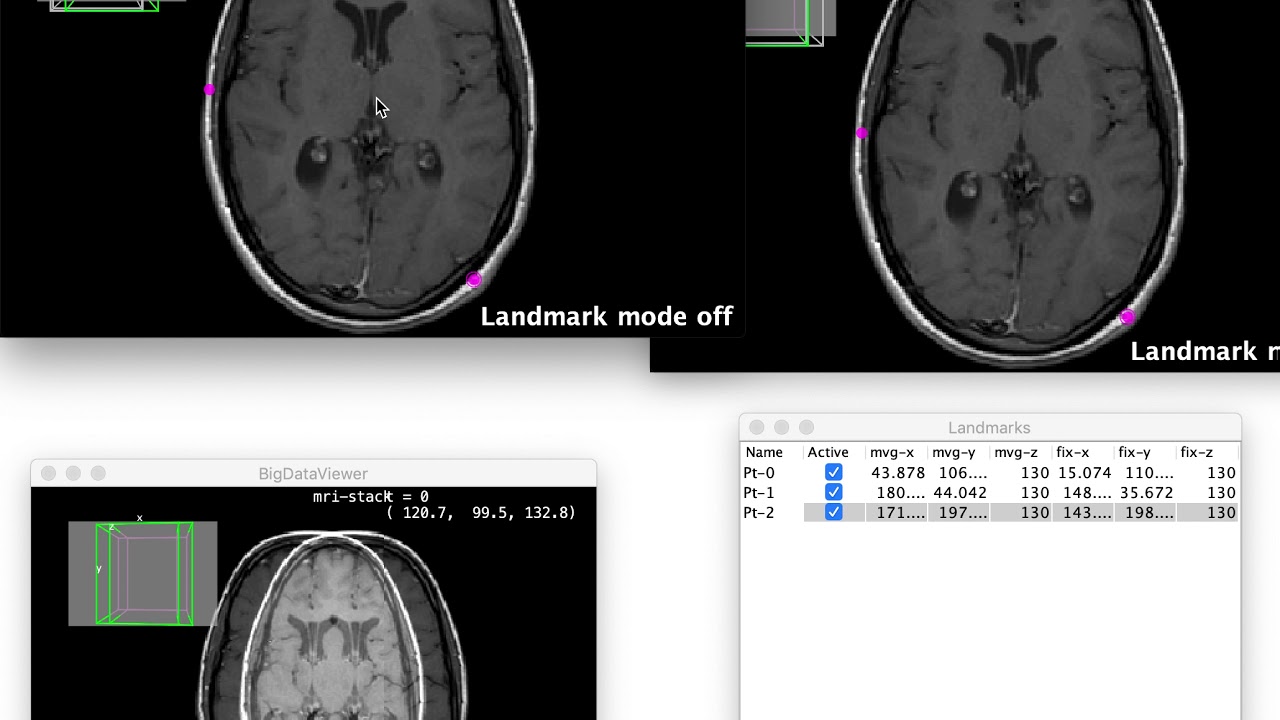
Task: Select the highlighted Pt-2 row name
Action: coord(759,512)
